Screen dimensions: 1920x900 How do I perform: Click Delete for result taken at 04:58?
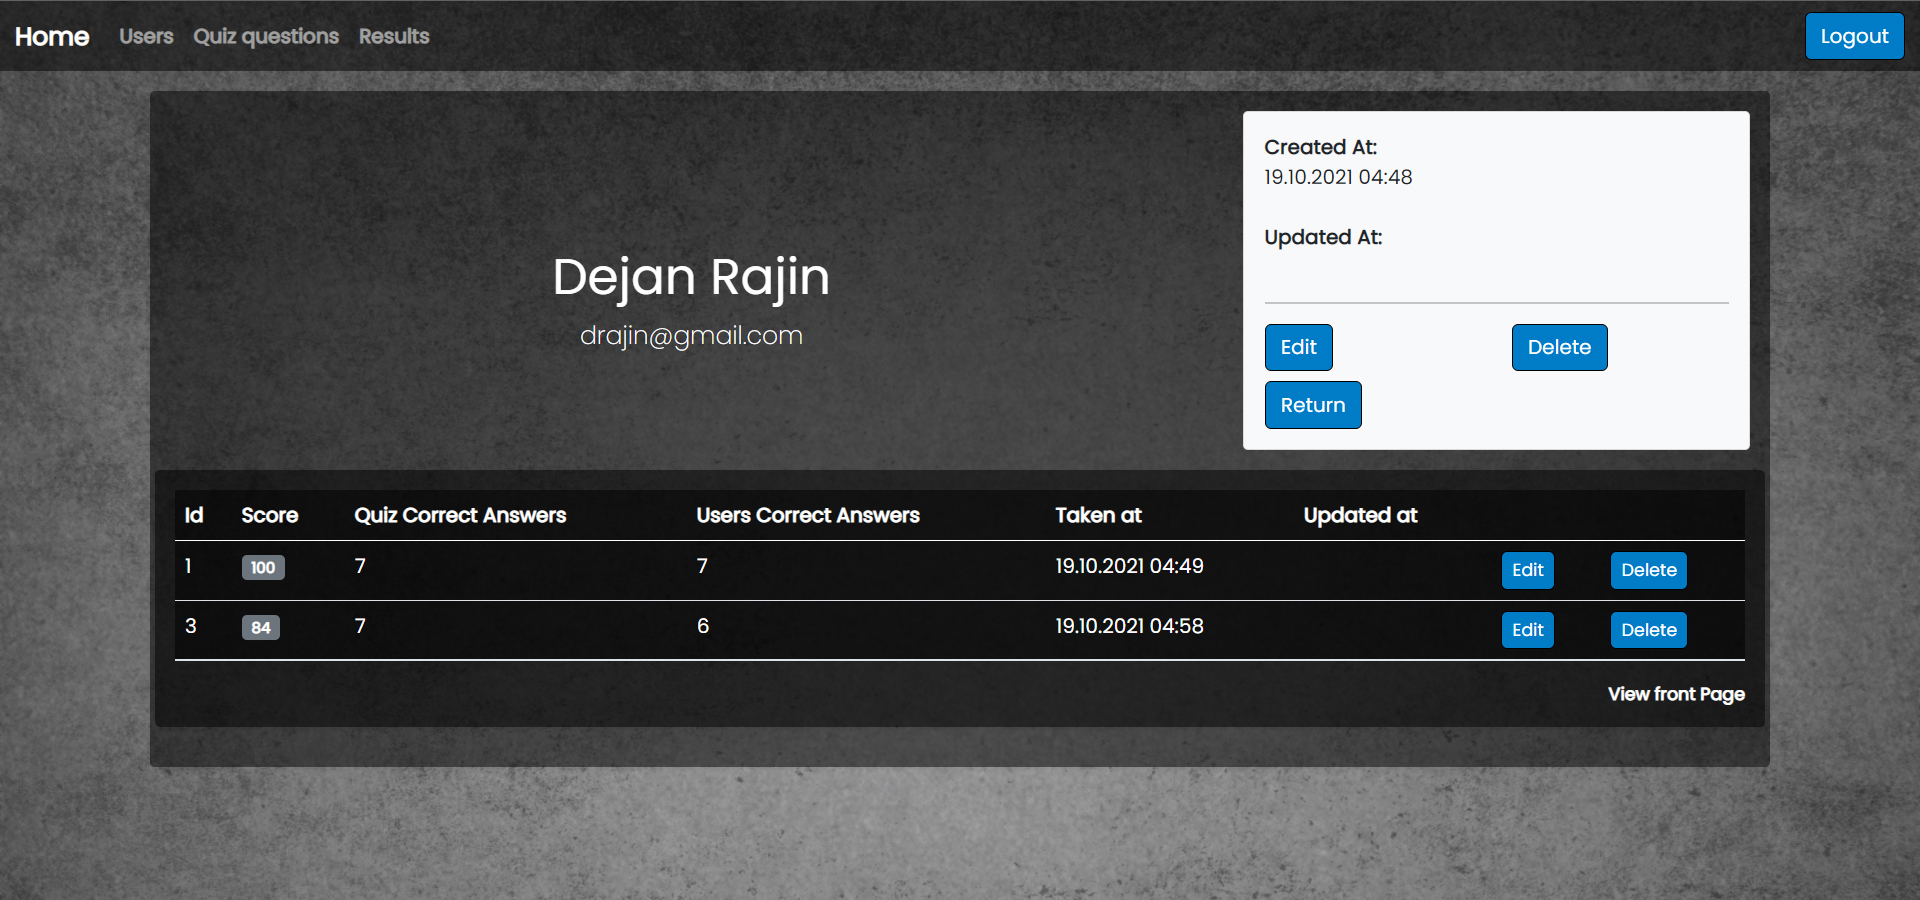pyautogui.click(x=1648, y=630)
